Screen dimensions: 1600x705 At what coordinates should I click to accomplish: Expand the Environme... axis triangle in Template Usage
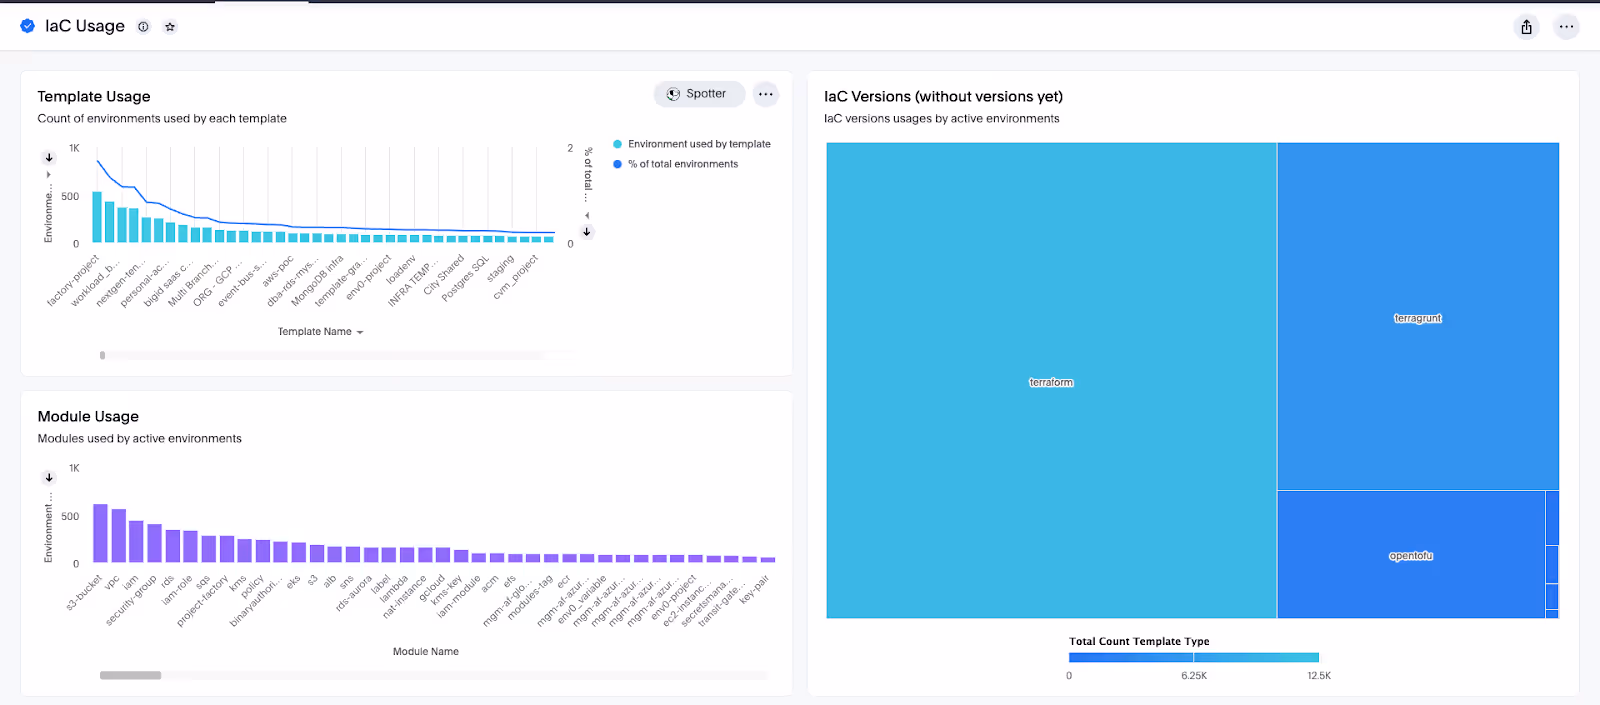[x=48, y=175]
